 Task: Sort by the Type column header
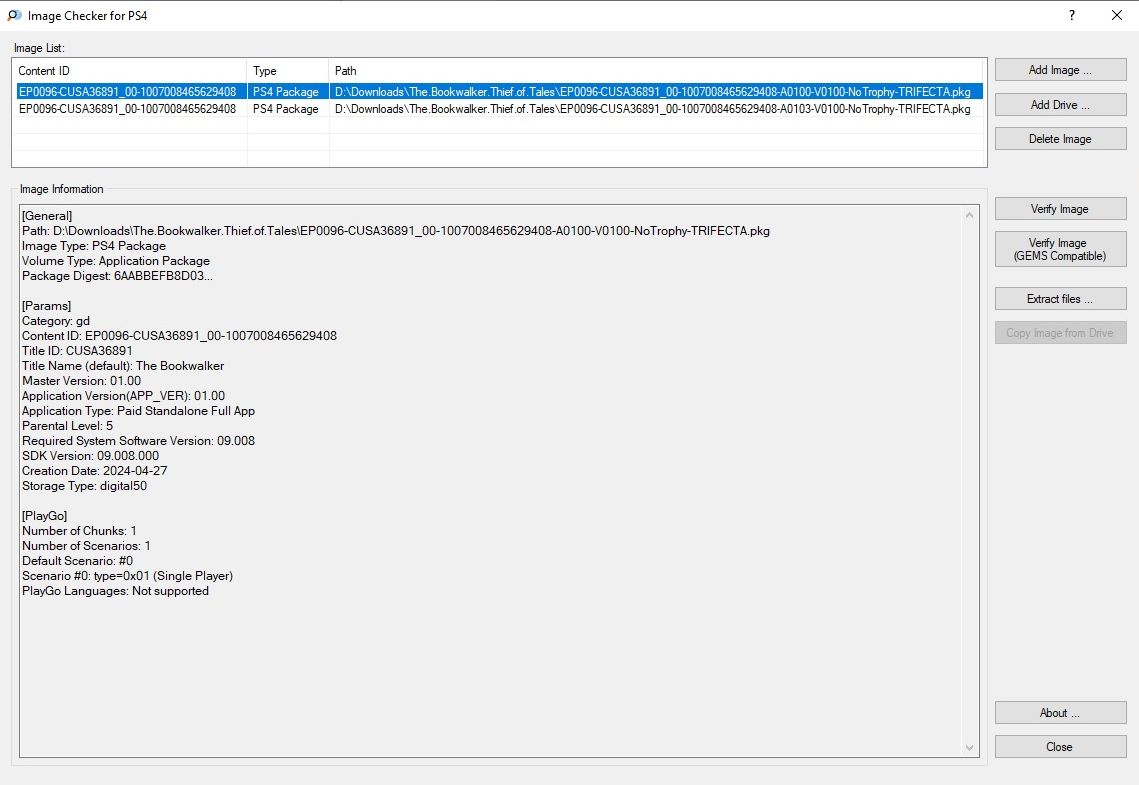[x=288, y=70]
